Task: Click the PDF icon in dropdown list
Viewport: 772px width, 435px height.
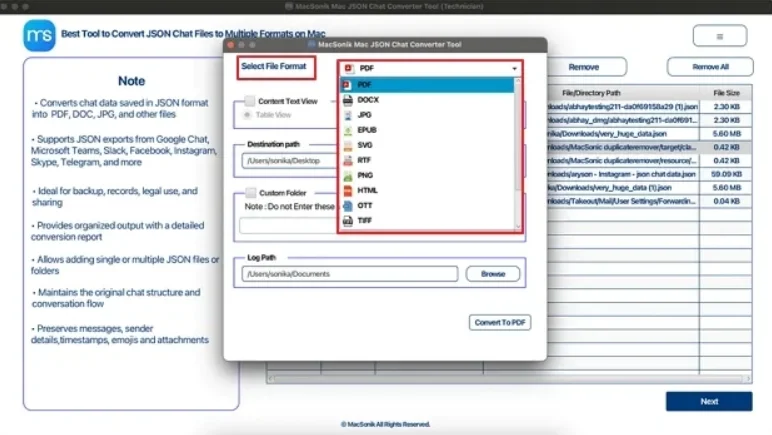Action: pos(348,85)
